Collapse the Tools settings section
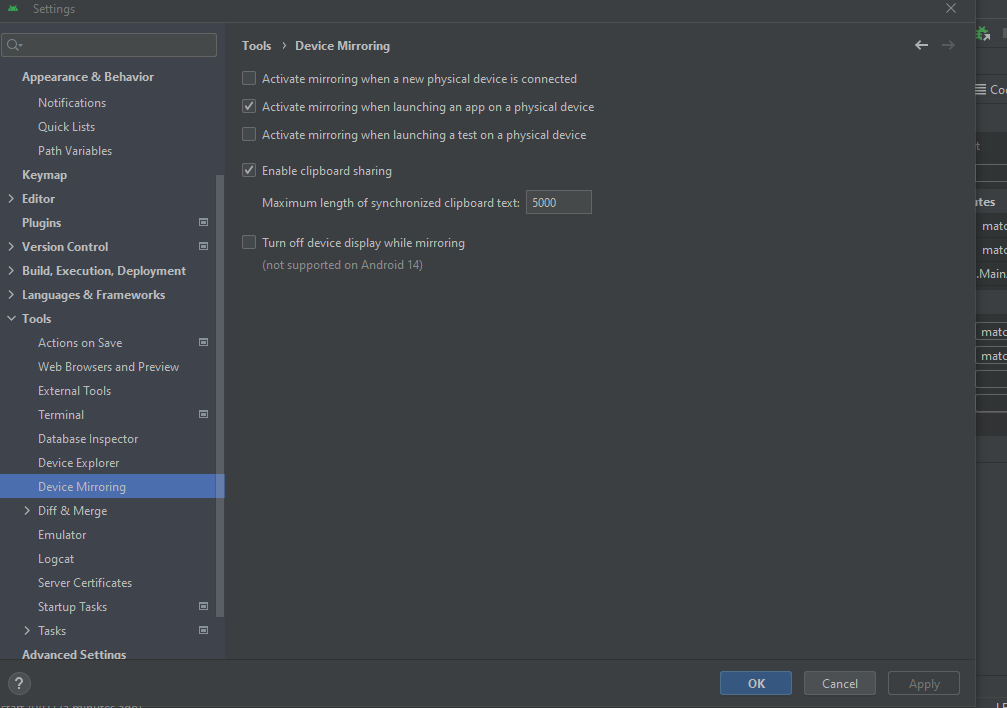Viewport: 1007px width, 708px height. 11,319
